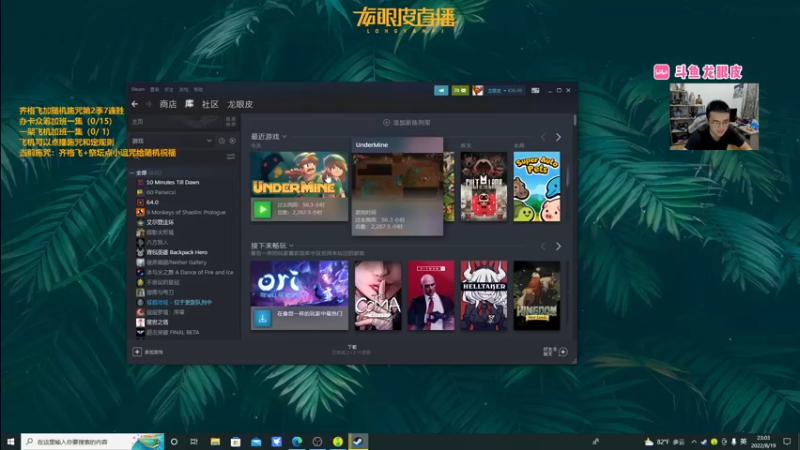Click the Steam profile avatar
The height and width of the screenshot is (450, 800).
click(x=478, y=90)
